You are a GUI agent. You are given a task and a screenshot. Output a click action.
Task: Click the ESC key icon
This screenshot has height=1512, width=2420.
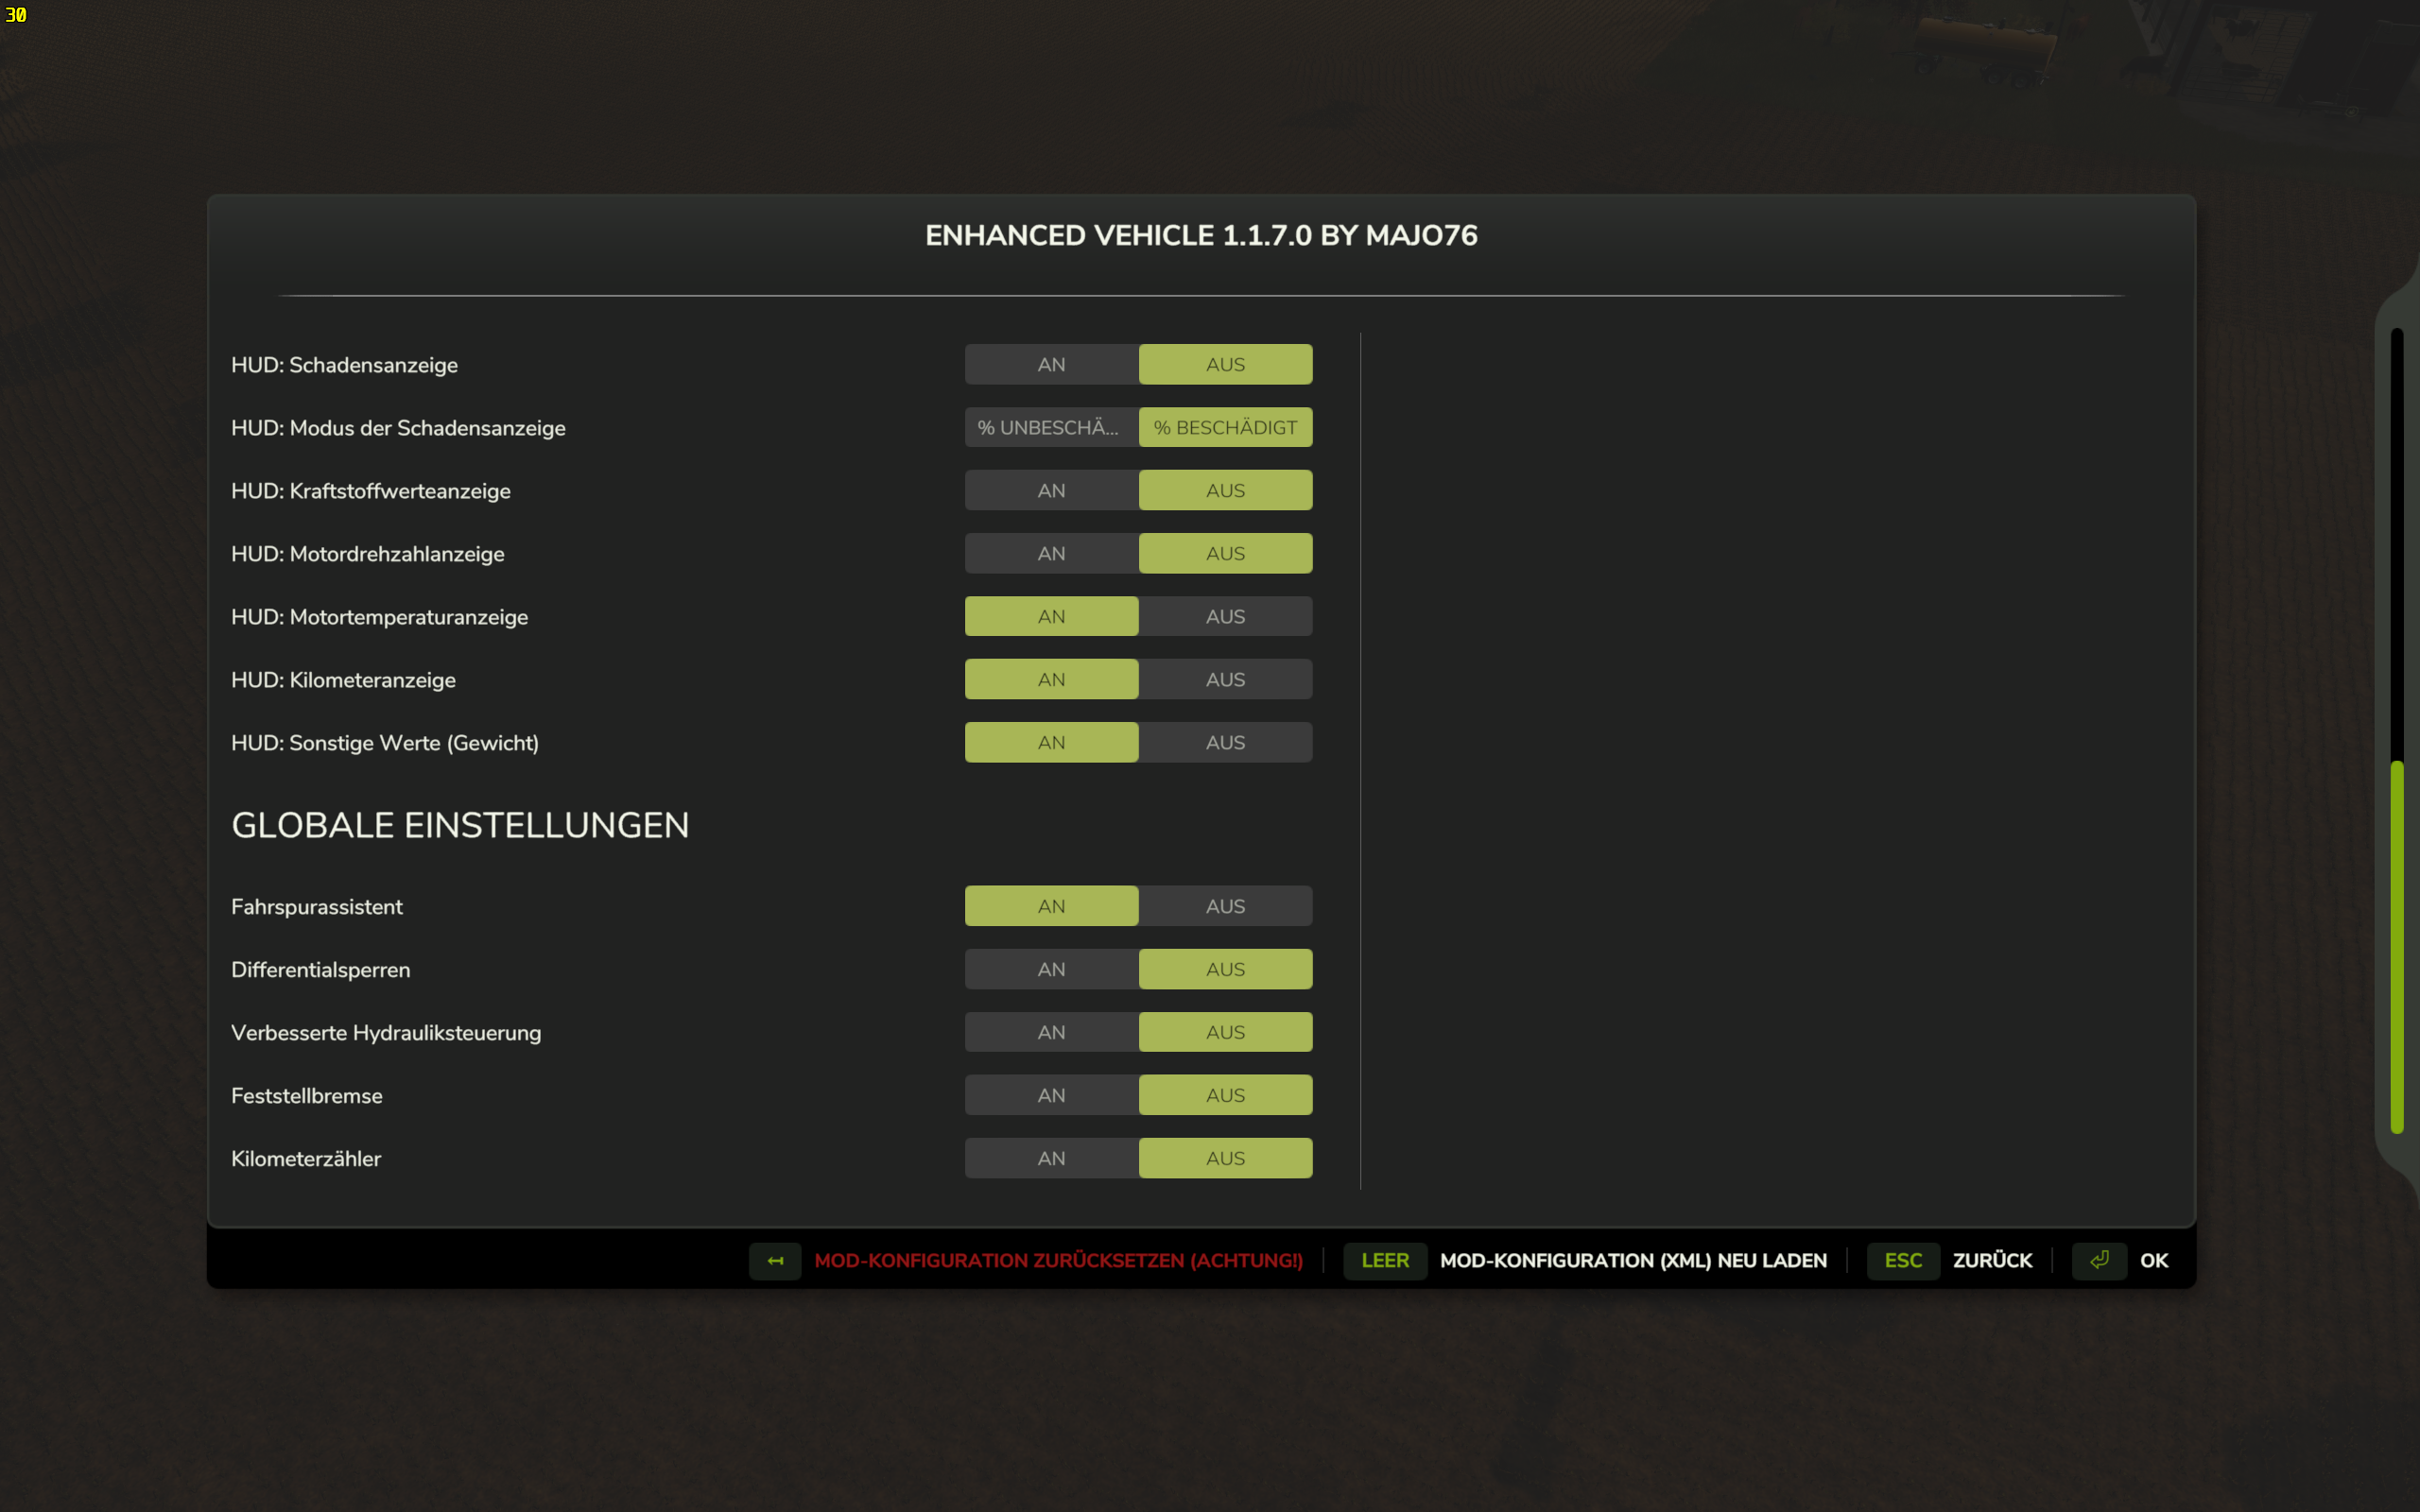(1902, 1260)
